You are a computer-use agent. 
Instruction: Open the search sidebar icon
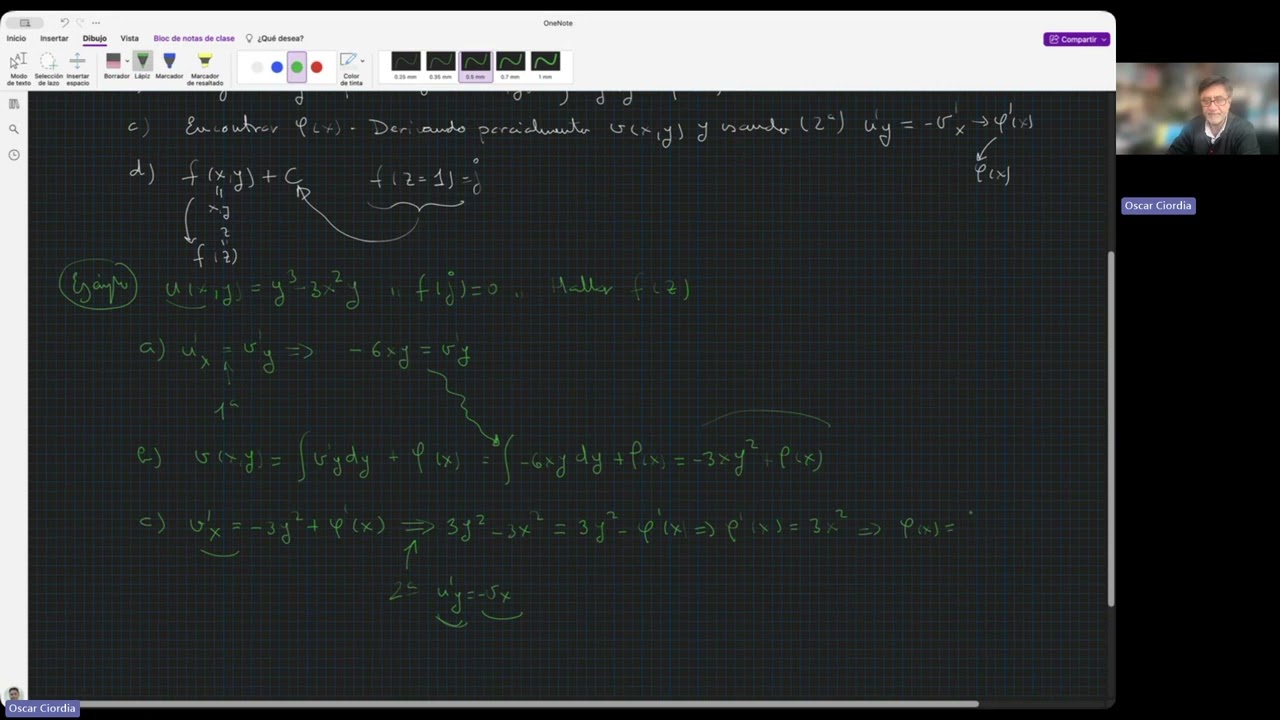(14, 129)
